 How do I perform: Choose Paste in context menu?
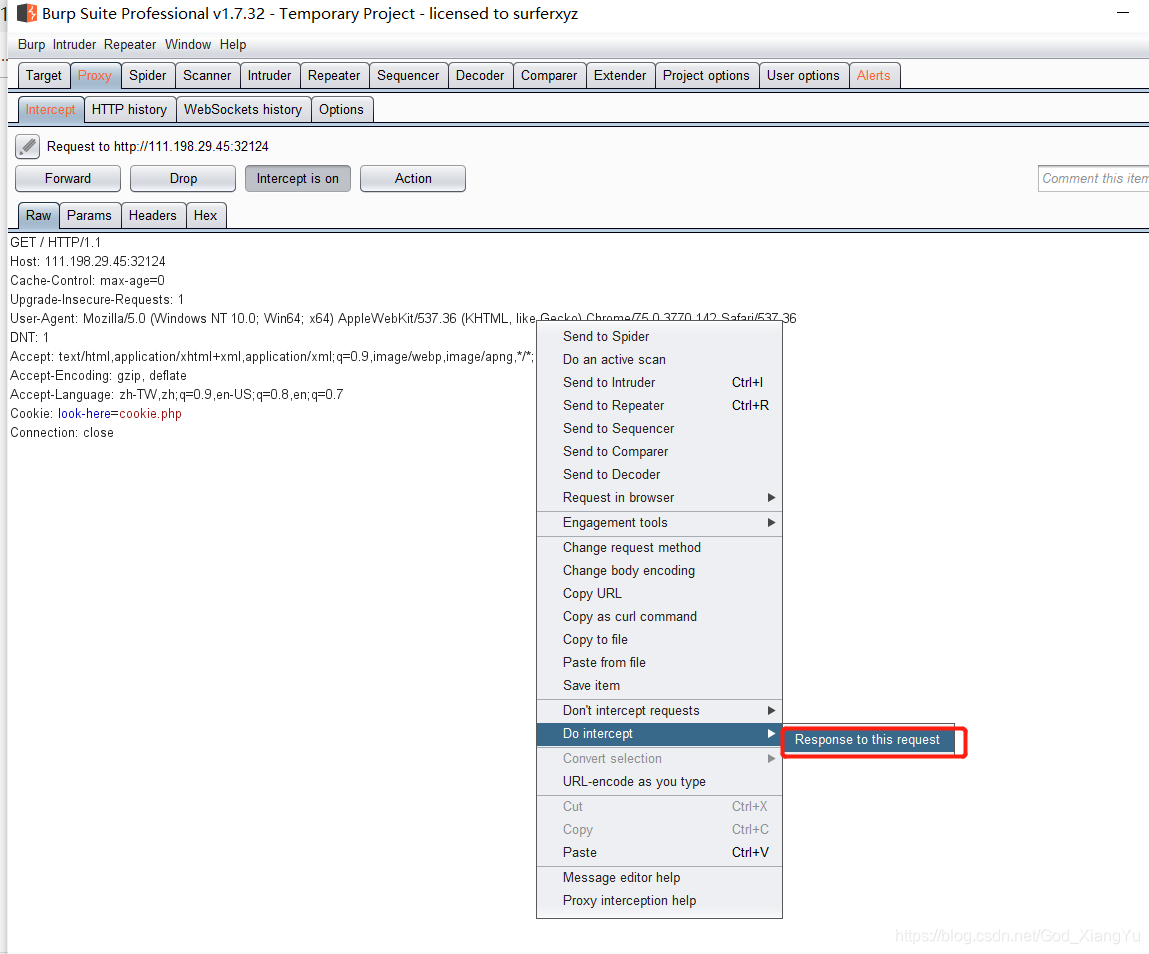[x=660, y=853]
